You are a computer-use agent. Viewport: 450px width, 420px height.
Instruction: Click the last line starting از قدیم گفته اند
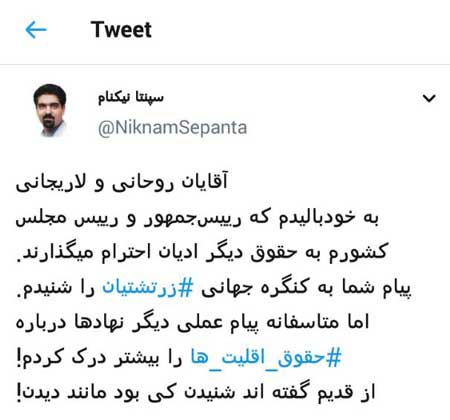196,393
